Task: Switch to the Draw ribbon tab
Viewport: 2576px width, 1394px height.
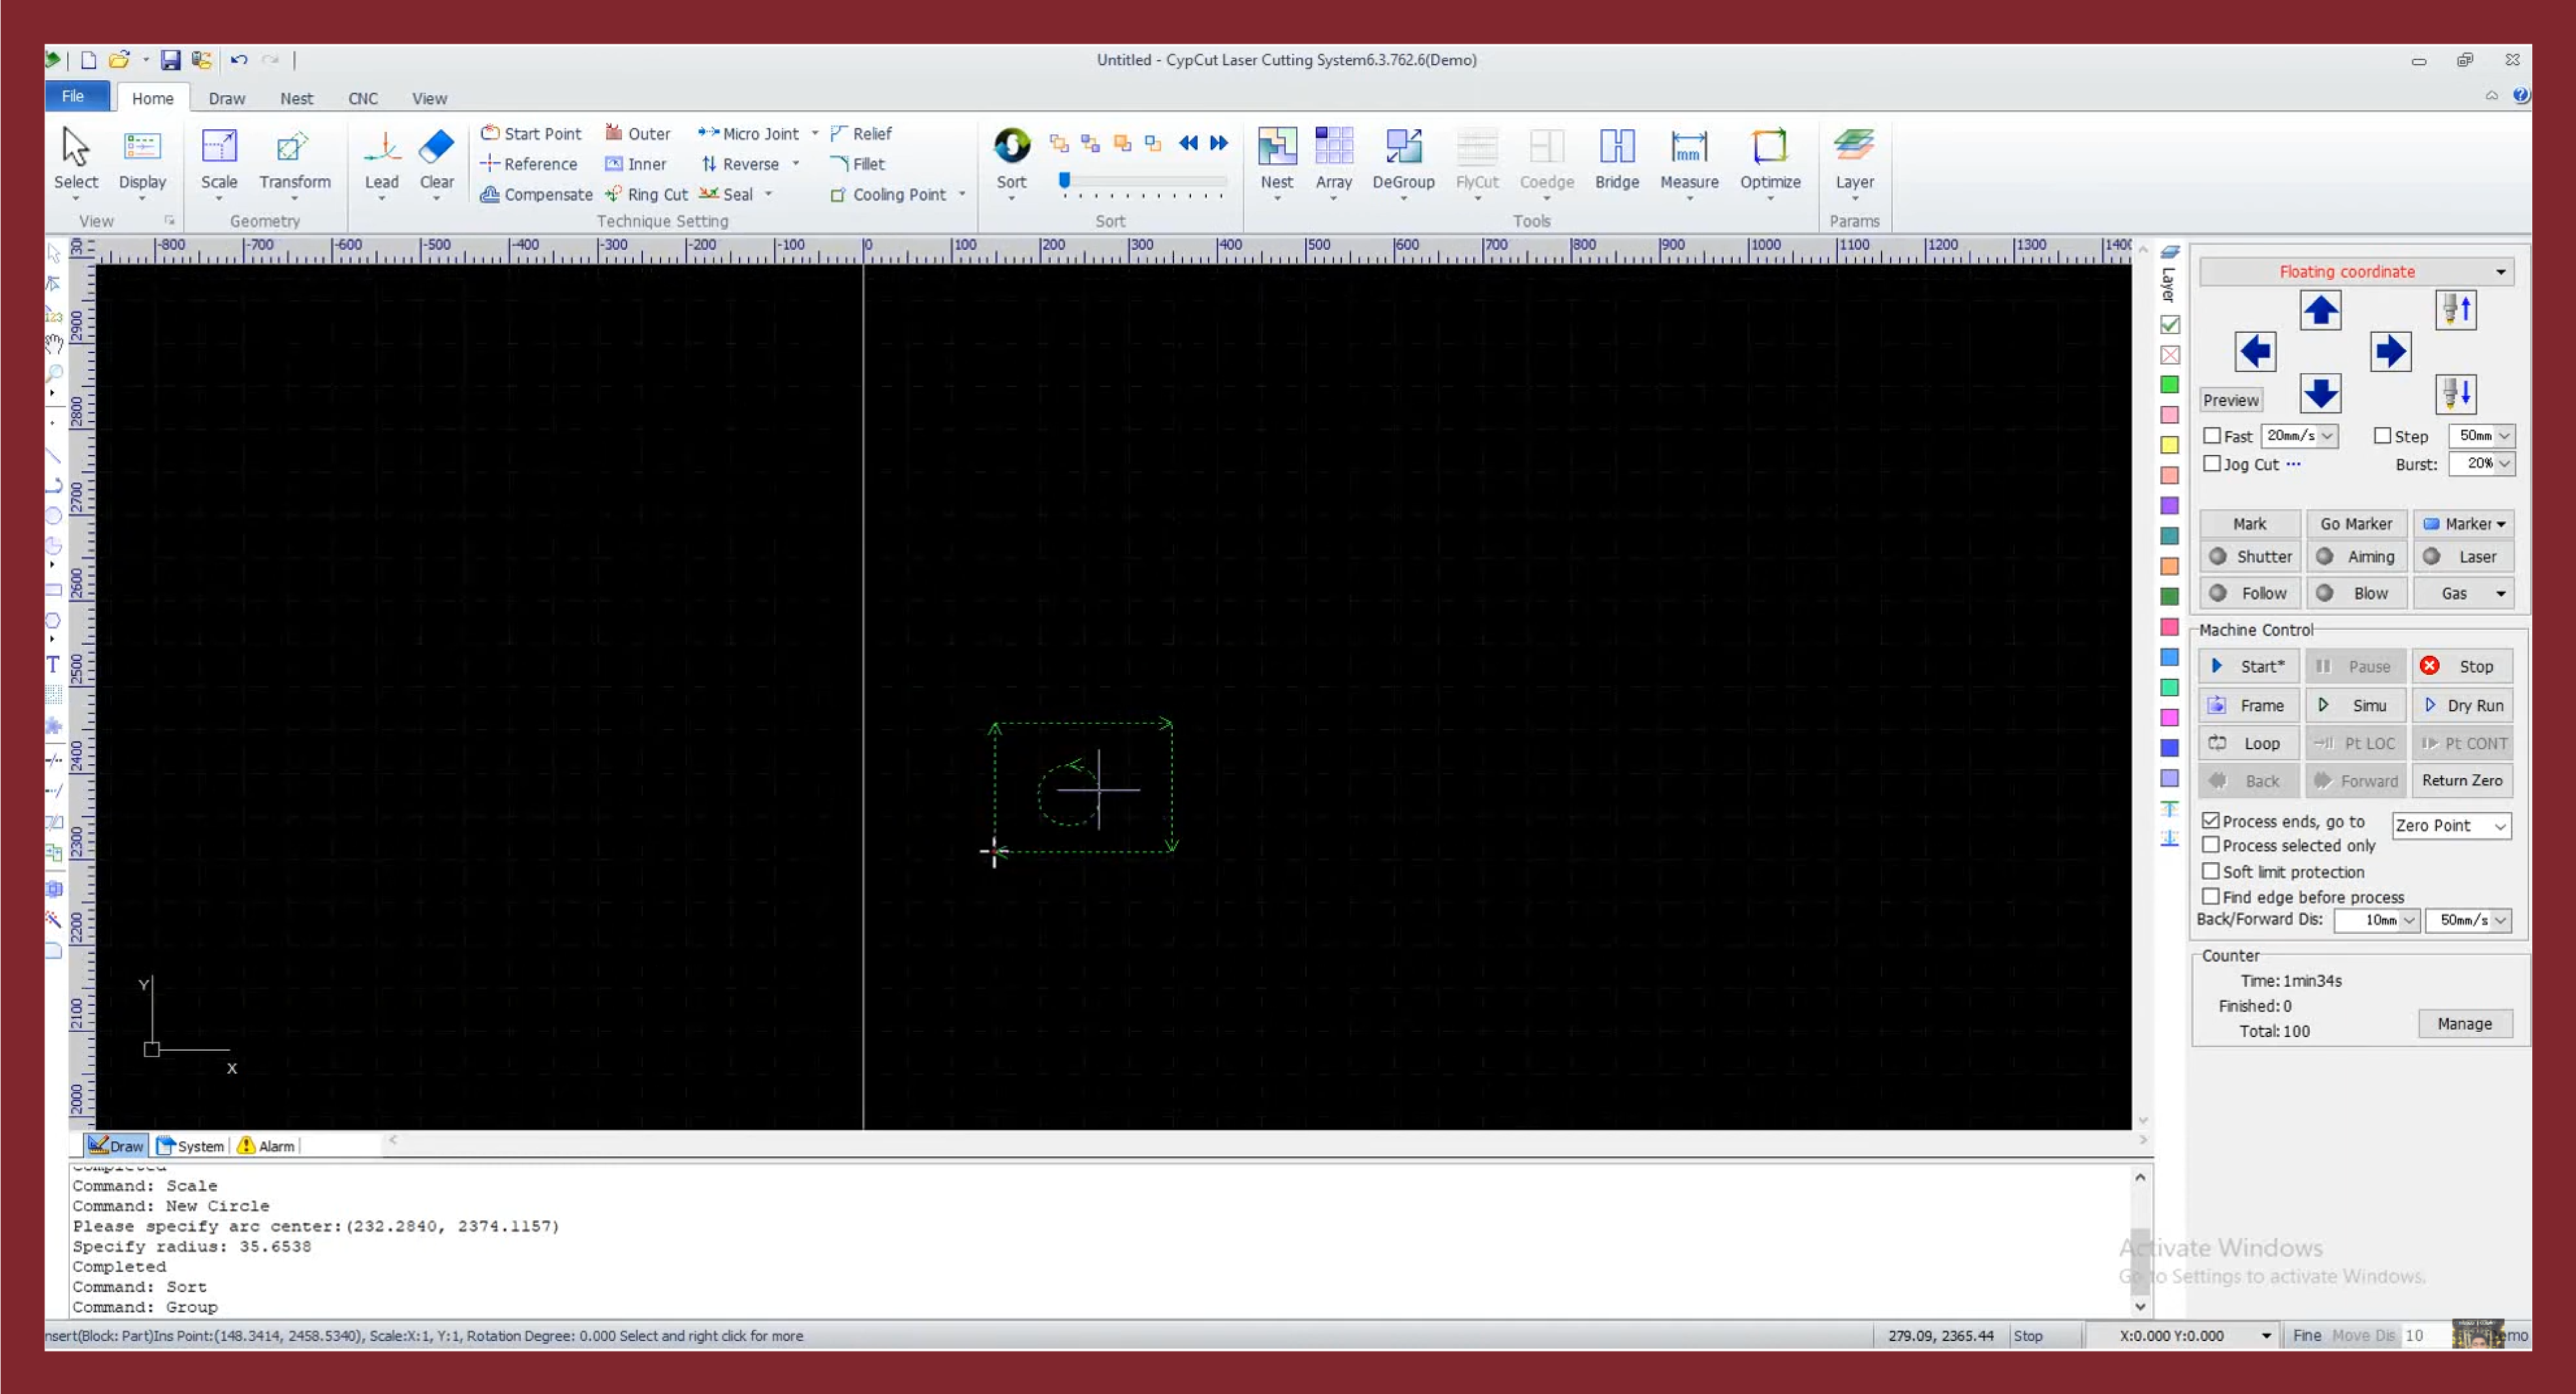Action: (x=227, y=98)
